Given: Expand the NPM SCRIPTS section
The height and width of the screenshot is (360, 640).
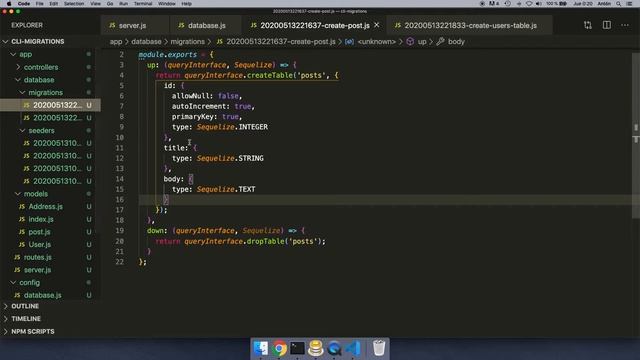Looking at the screenshot, I should 50,331.
